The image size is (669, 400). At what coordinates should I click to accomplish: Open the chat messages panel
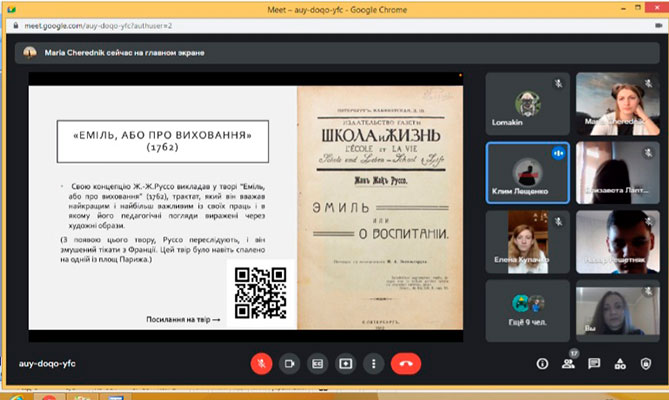pos(594,363)
